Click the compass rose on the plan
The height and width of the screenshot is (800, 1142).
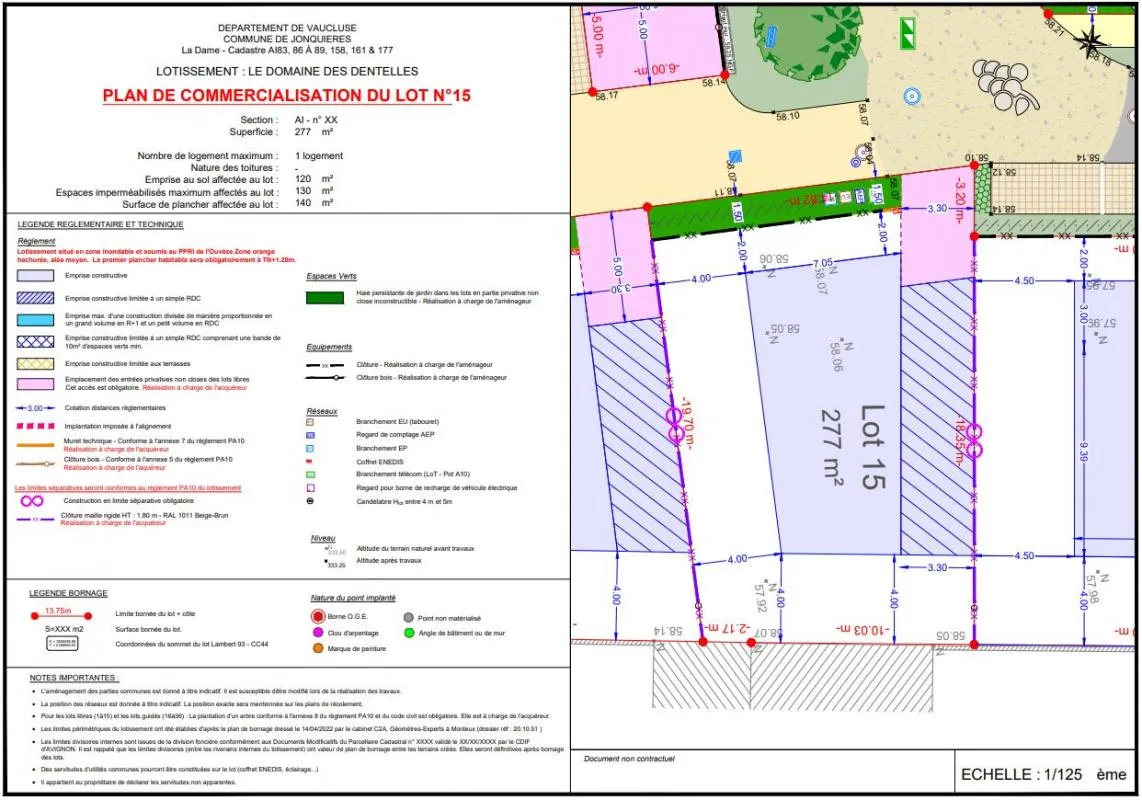[1092, 41]
